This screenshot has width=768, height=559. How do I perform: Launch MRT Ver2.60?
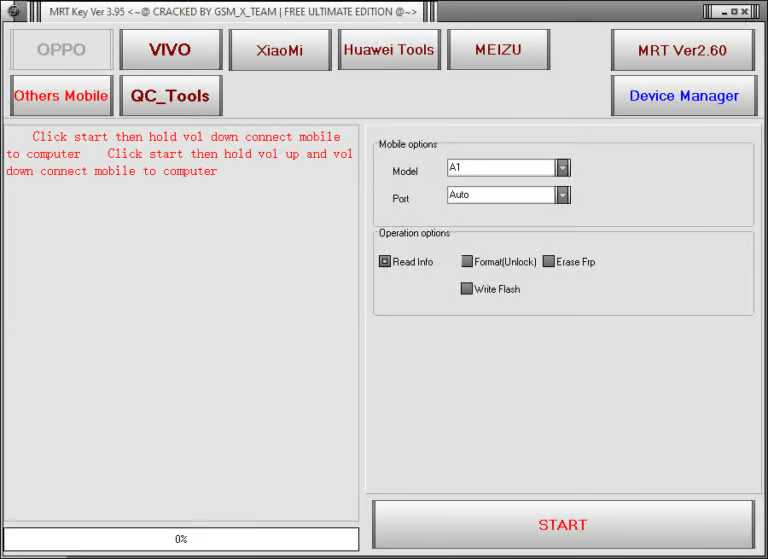pos(682,50)
